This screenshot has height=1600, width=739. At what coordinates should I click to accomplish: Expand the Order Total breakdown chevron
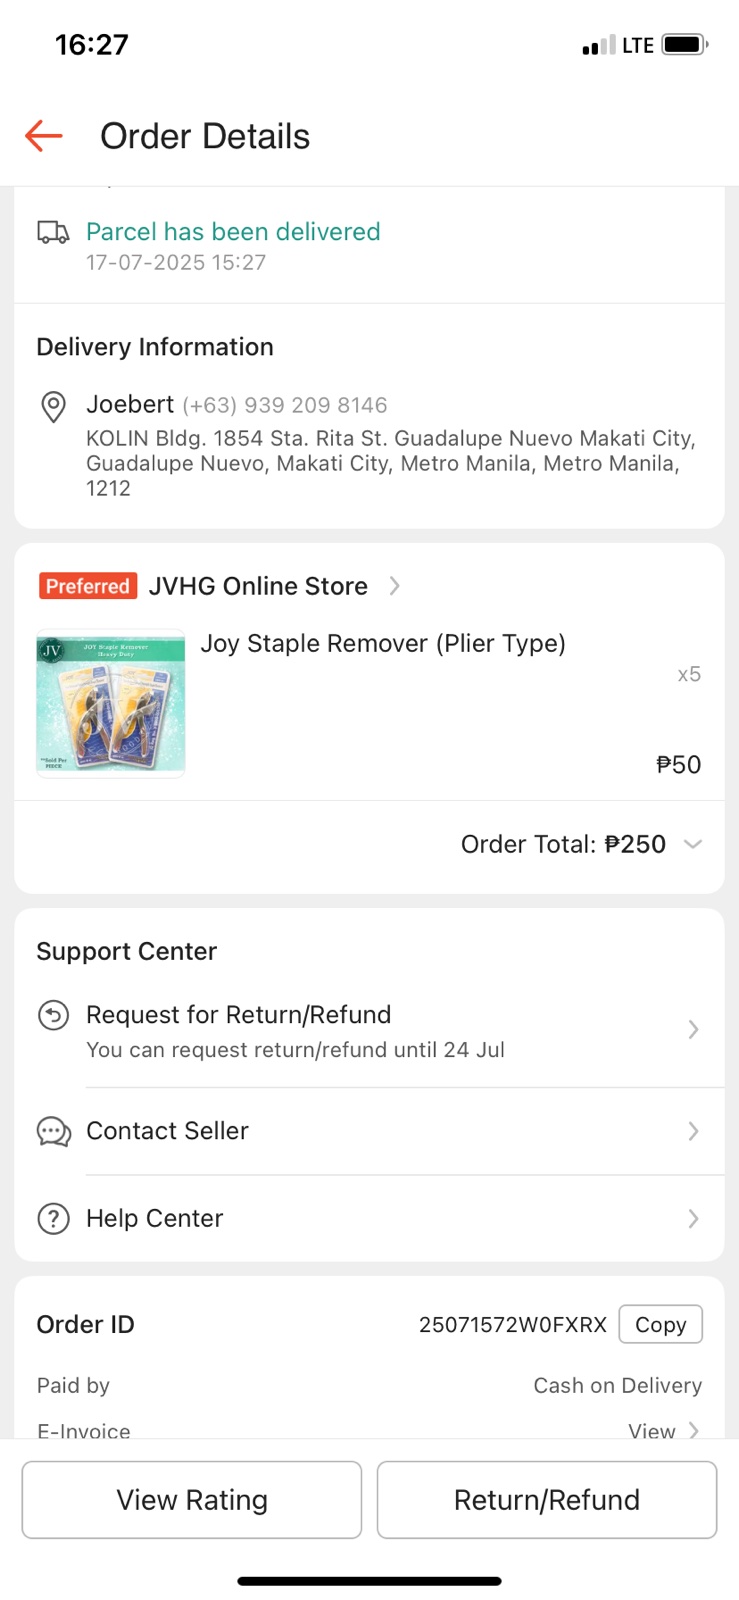(x=692, y=844)
